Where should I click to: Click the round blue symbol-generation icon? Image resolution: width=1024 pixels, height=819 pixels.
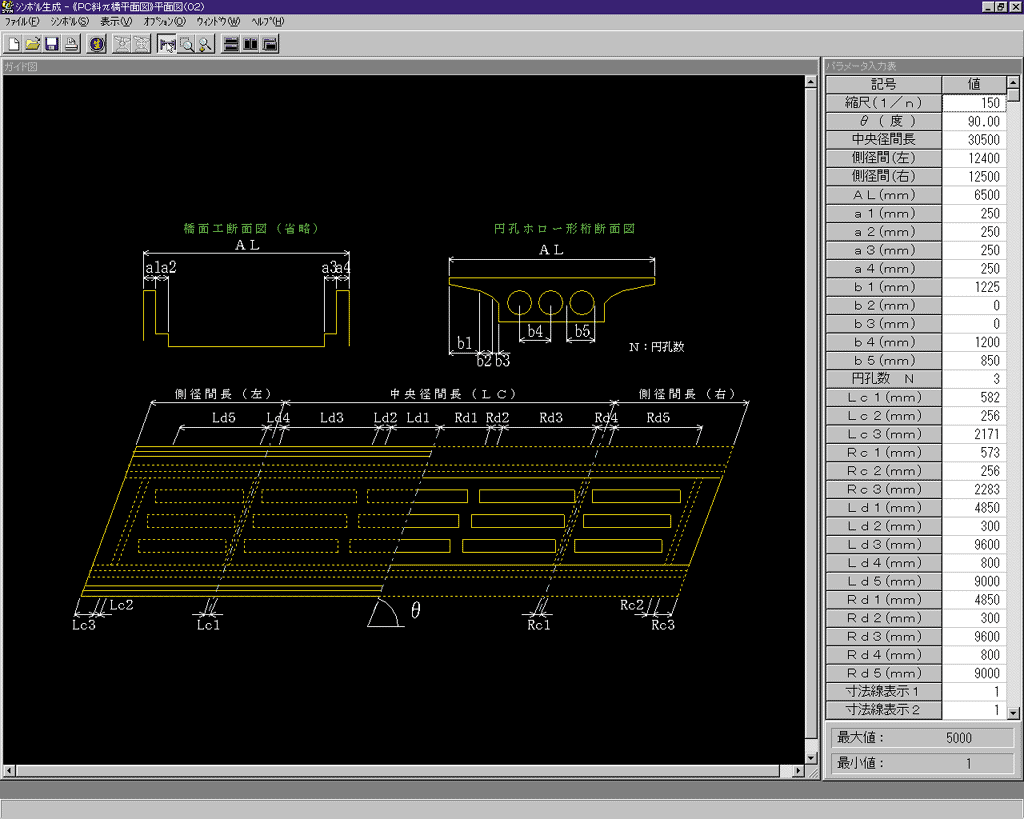pos(97,44)
